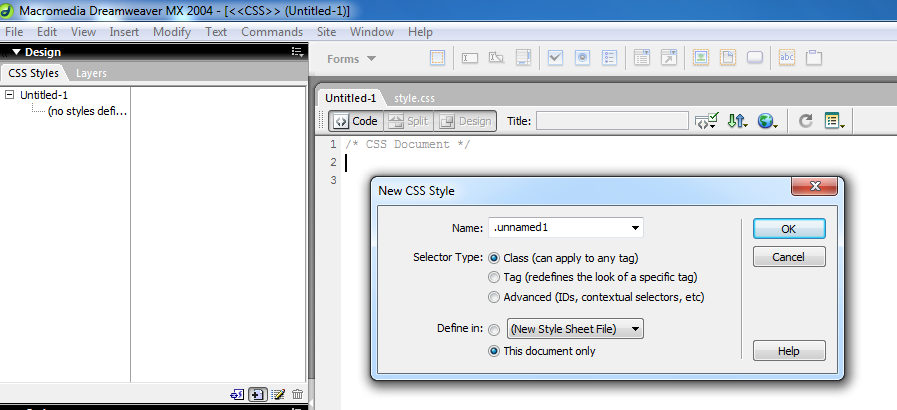Open the View menu
Viewport: 897px width, 410px height.
[83, 32]
